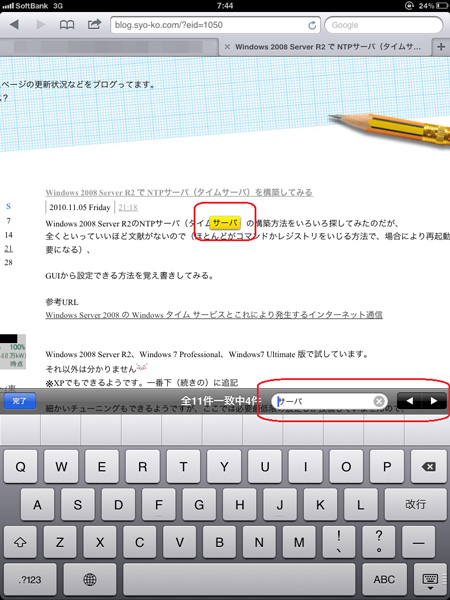450x600 pixels.
Task: Tap the G key
Action: tap(199, 505)
